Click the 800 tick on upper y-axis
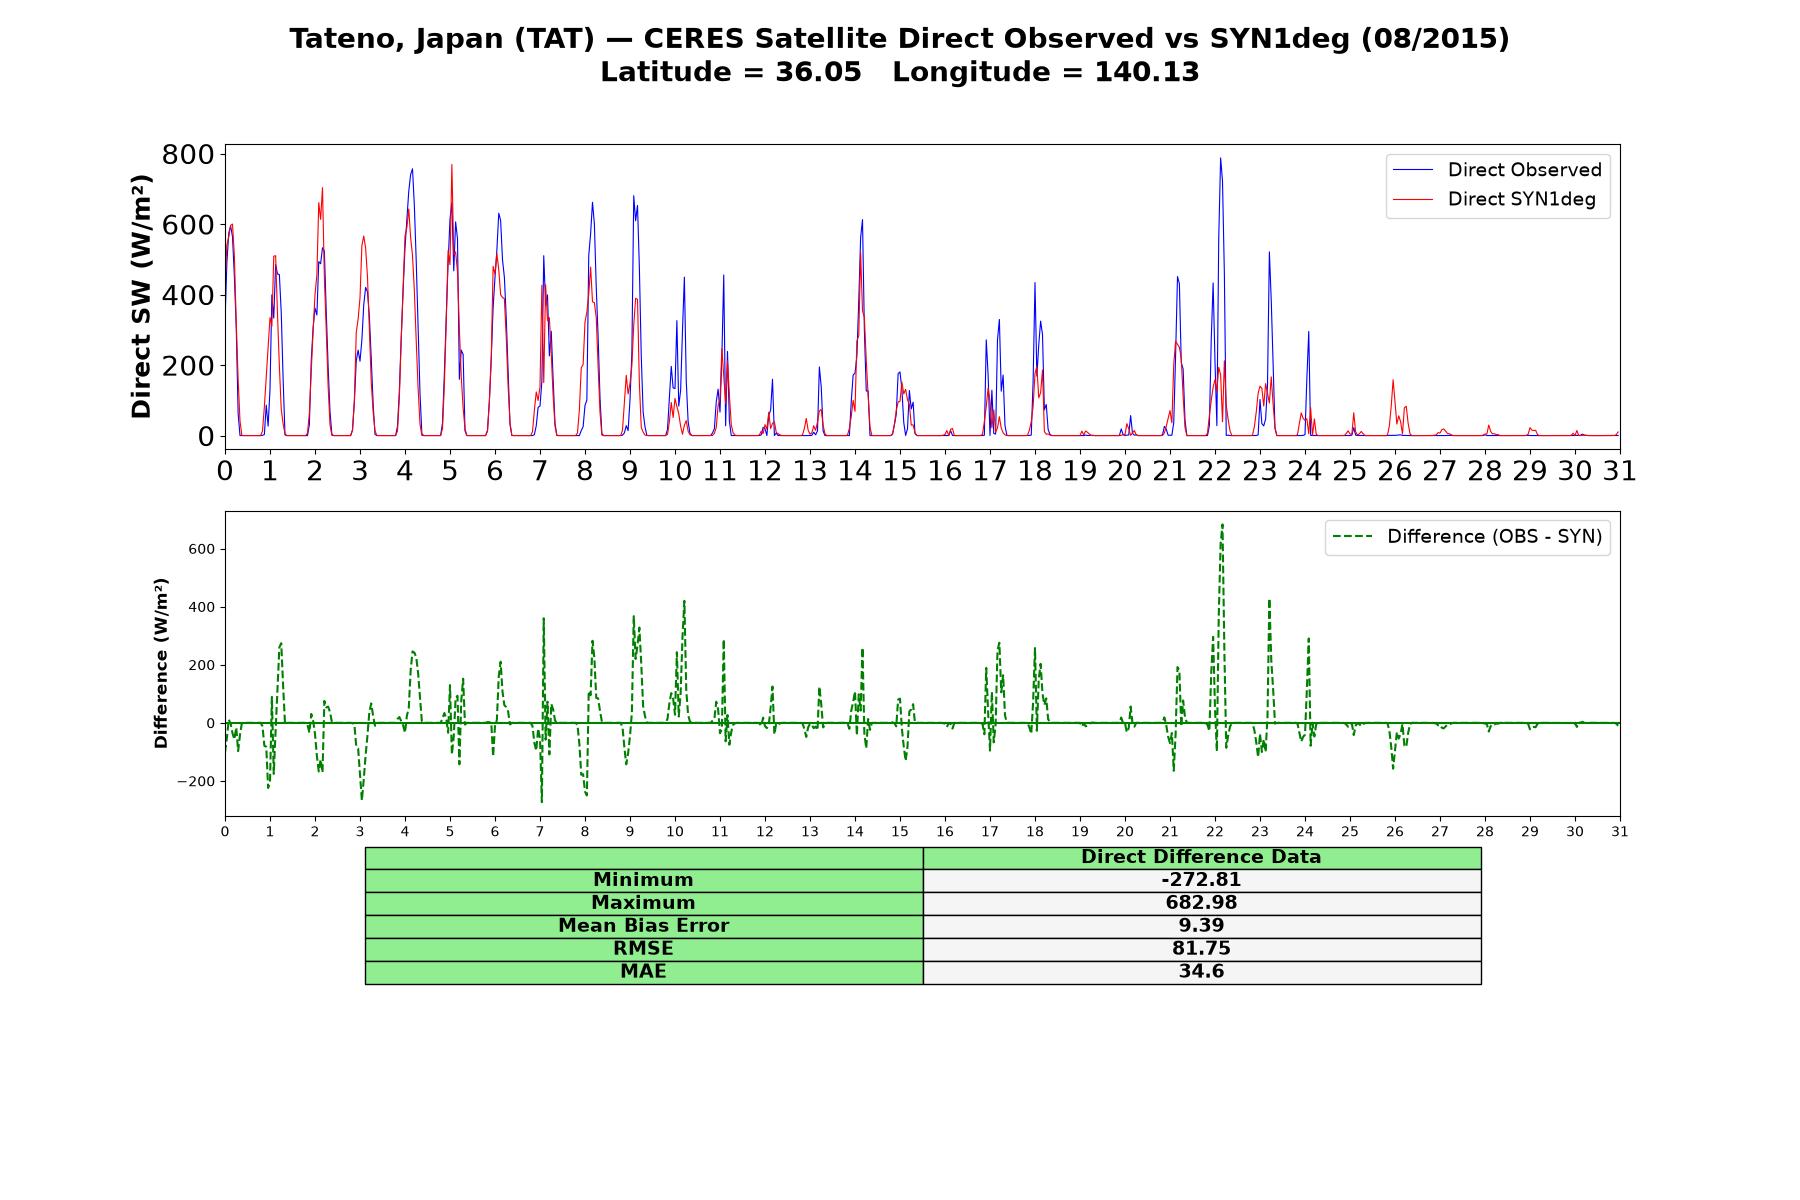 (188, 154)
